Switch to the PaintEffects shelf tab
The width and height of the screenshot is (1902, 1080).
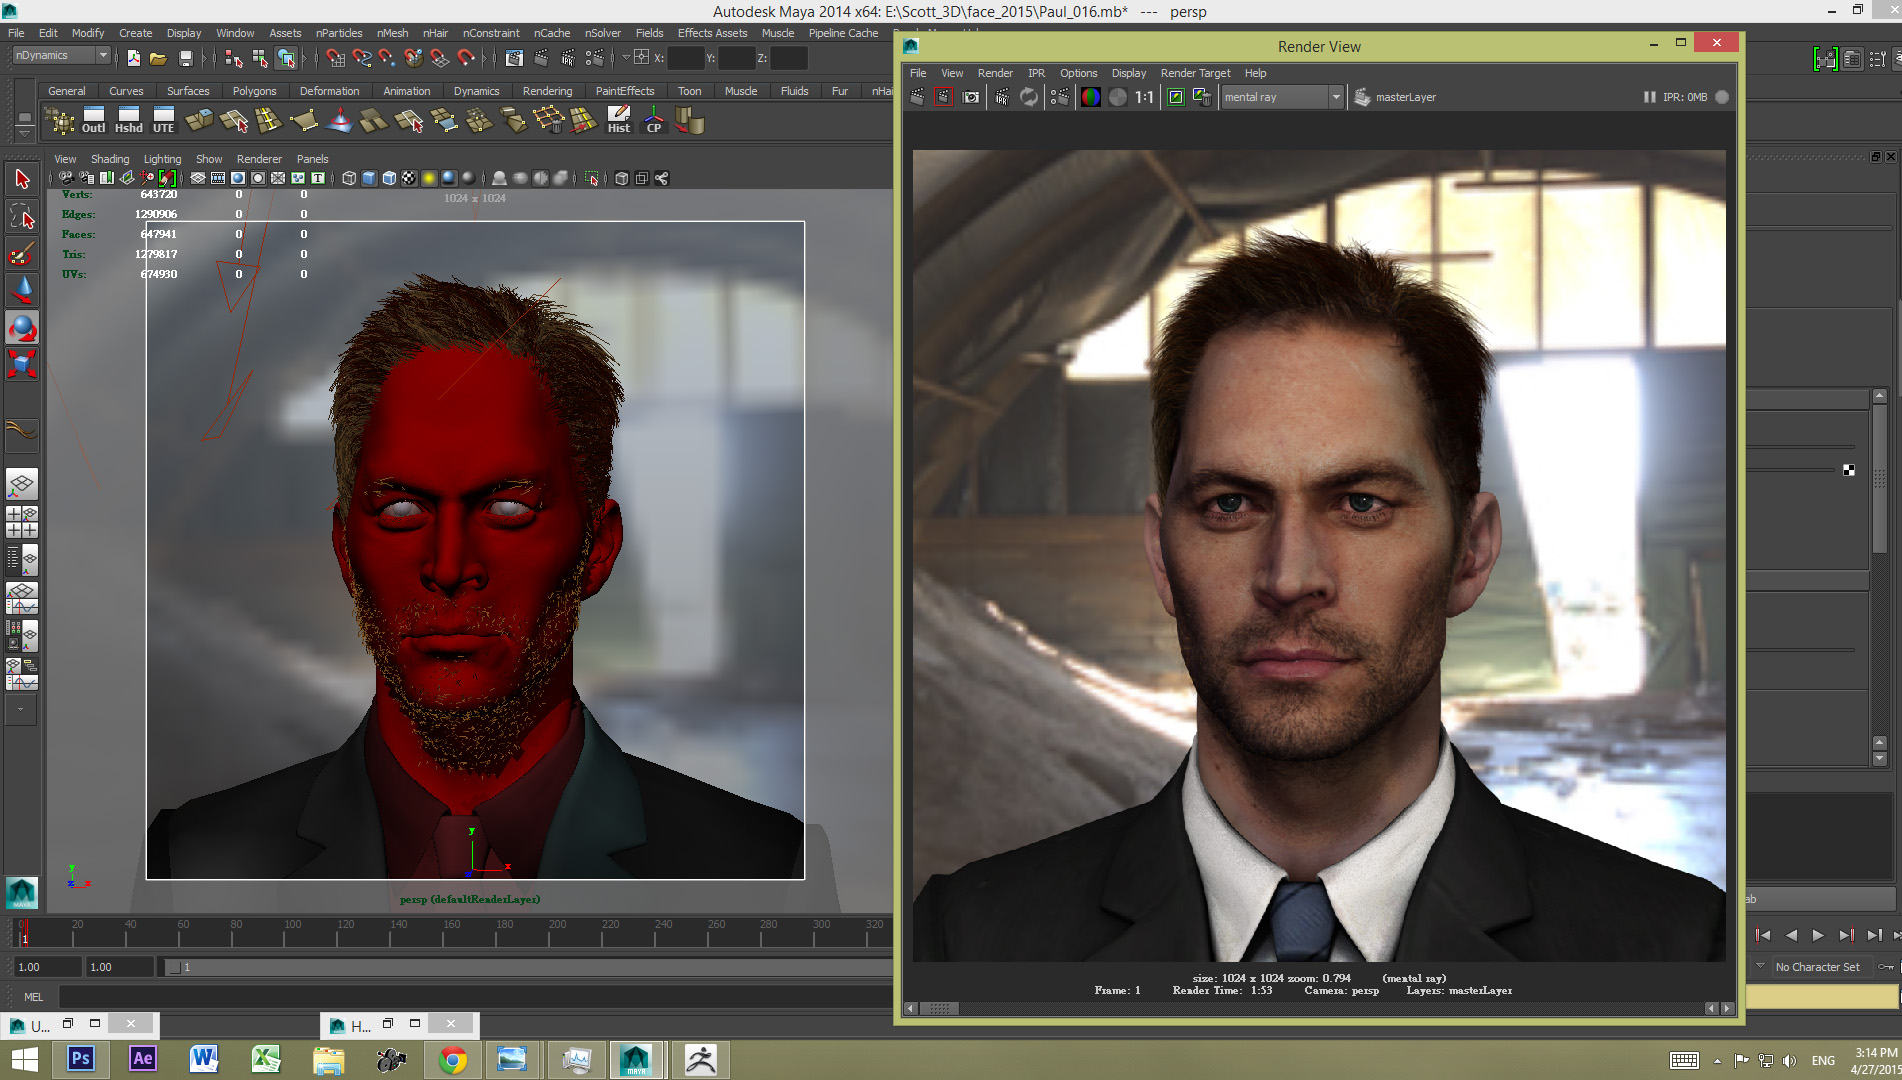(625, 91)
